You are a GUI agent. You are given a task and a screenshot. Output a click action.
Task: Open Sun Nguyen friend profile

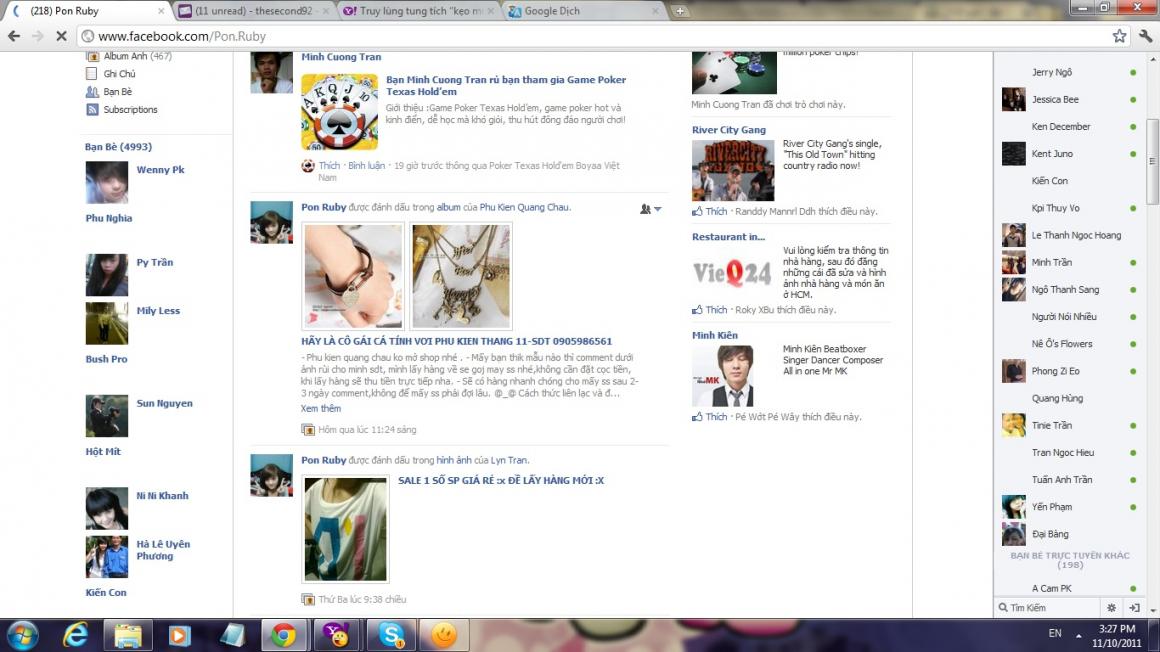(x=164, y=403)
